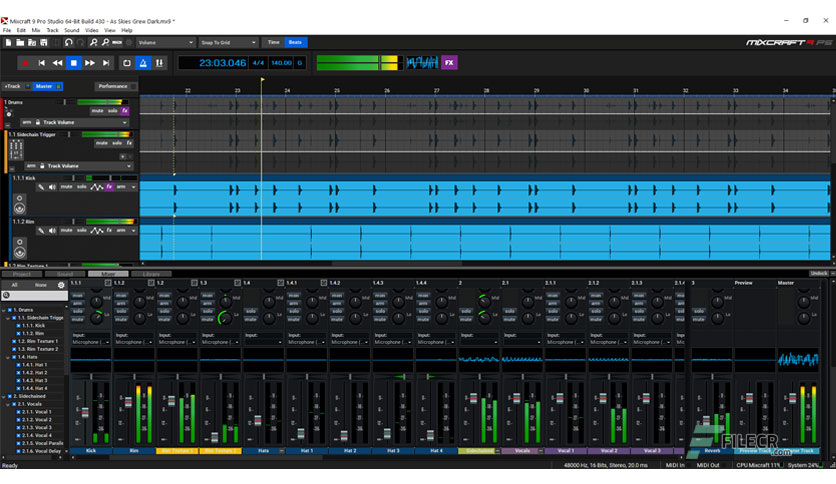This screenshot has height=484, width=836.
Task: Open the File menu
Action: pyautogui.click(x=6, y=30)
